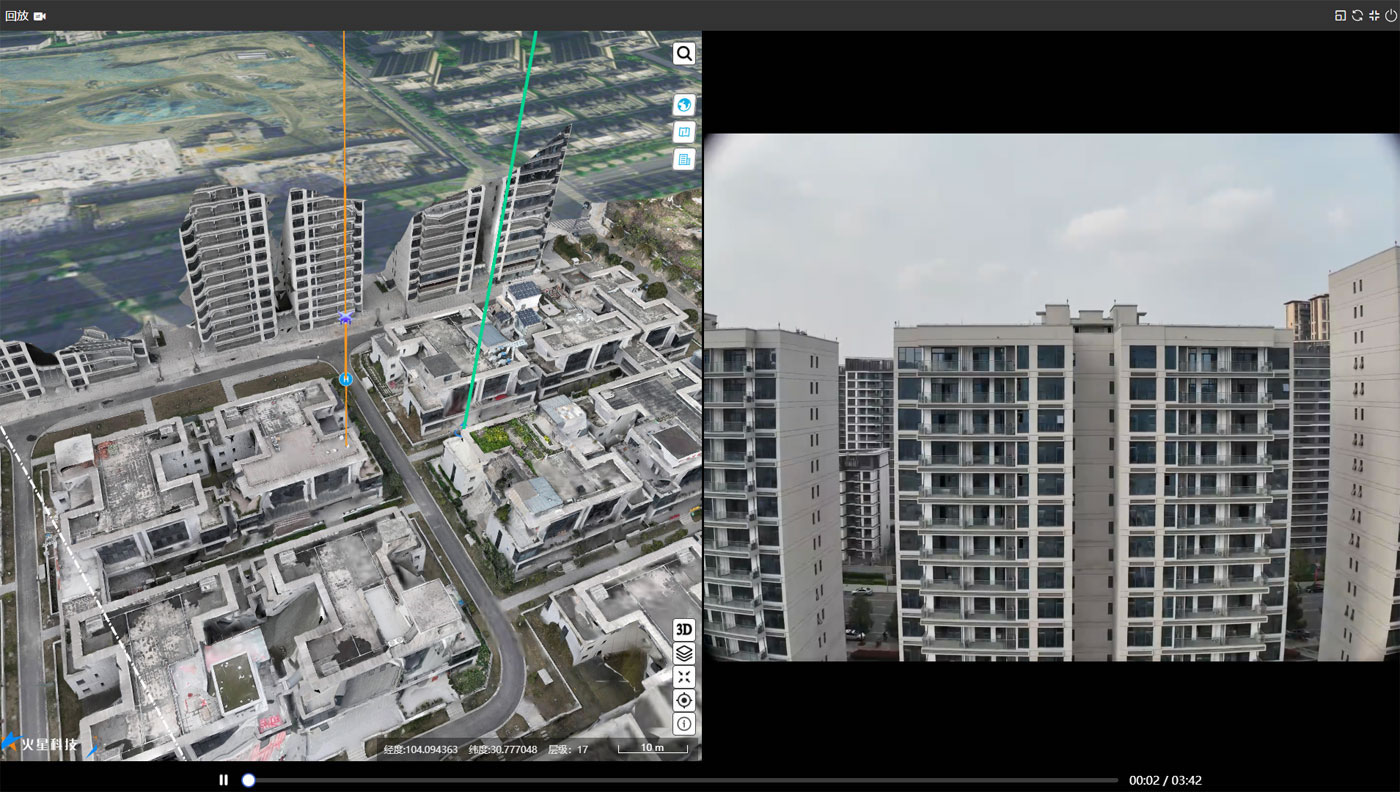Open the map layers stack panel

pyautogui.click(x=684, y=653)
